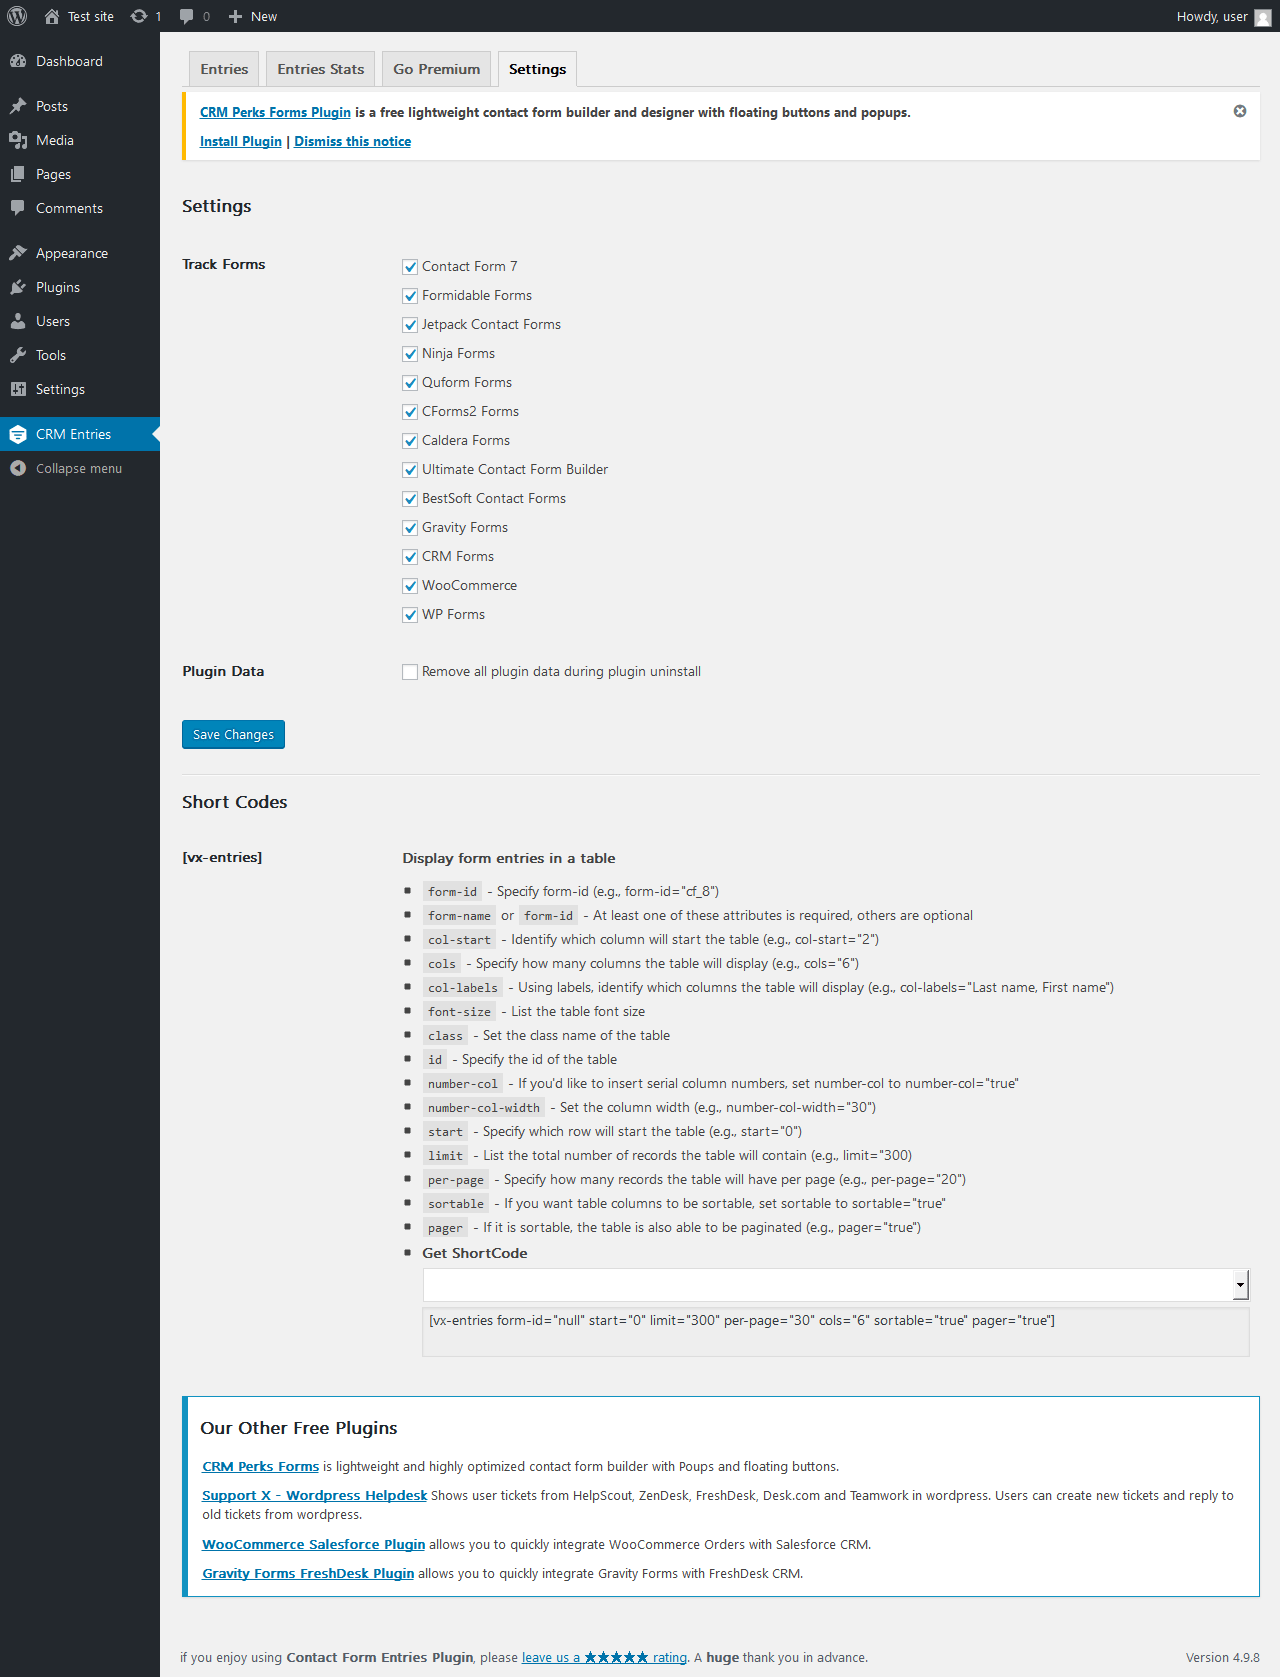Image resolution: width=1280 pixels, height=1677 pixels.
Task: Switch to the Entries Stats tab
Action: pos(321,69)
